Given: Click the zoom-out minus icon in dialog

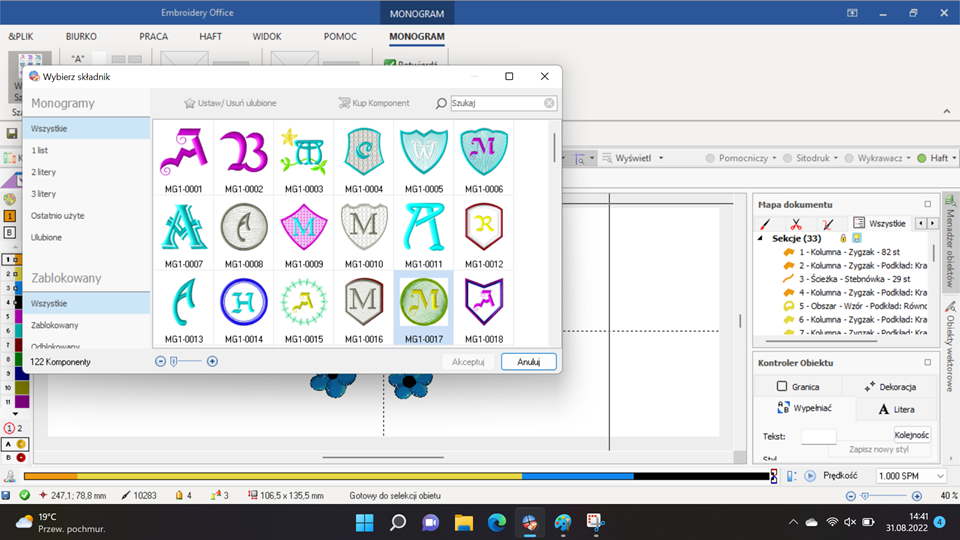Looking at the screenshot, I should tap(161, 361).
